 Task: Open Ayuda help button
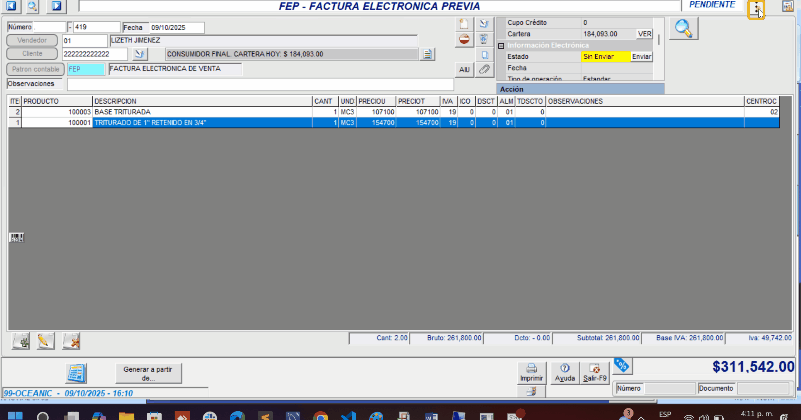(x=565, y=373)
